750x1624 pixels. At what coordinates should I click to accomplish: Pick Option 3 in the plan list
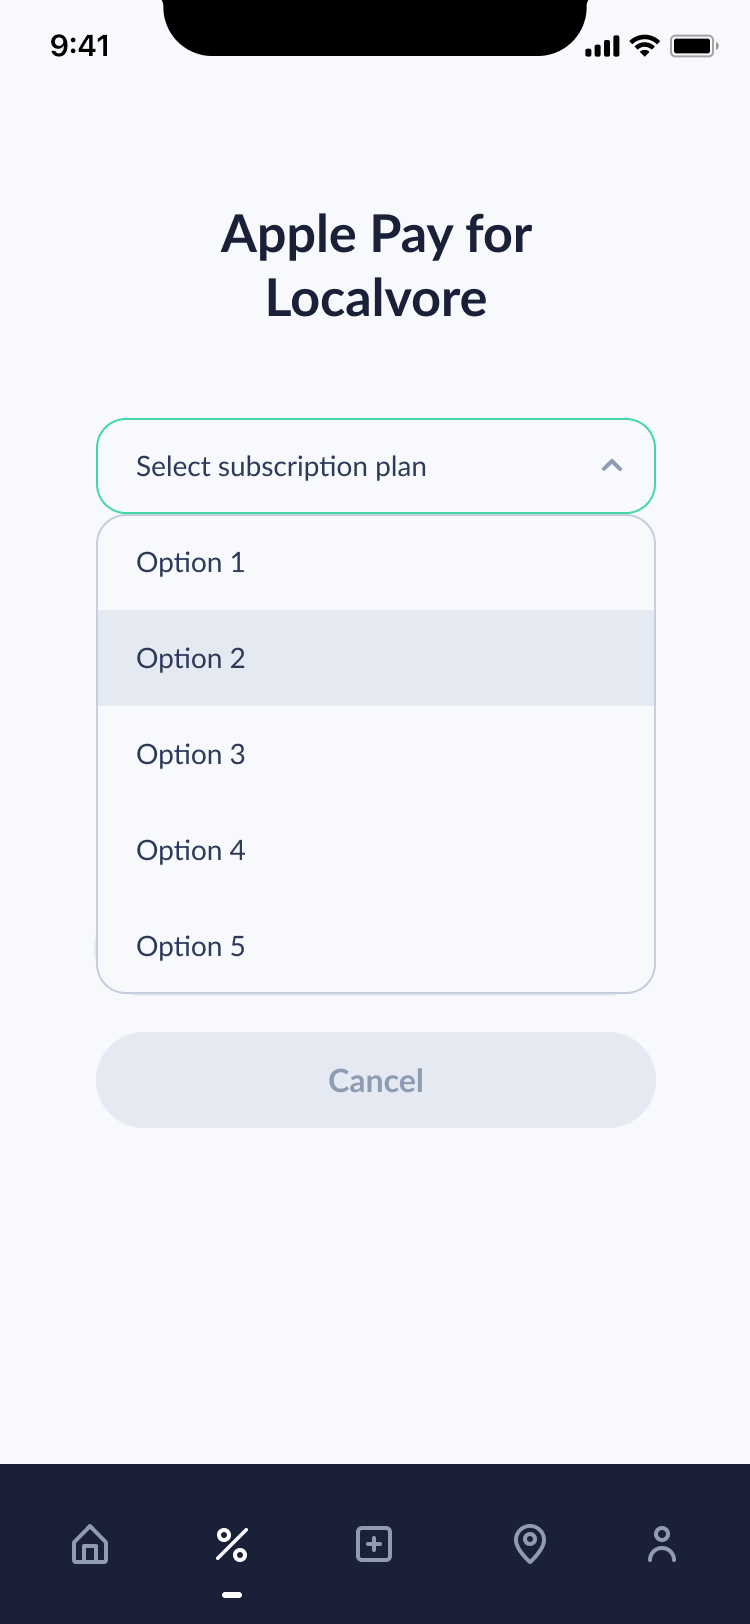tap(376, 754)
